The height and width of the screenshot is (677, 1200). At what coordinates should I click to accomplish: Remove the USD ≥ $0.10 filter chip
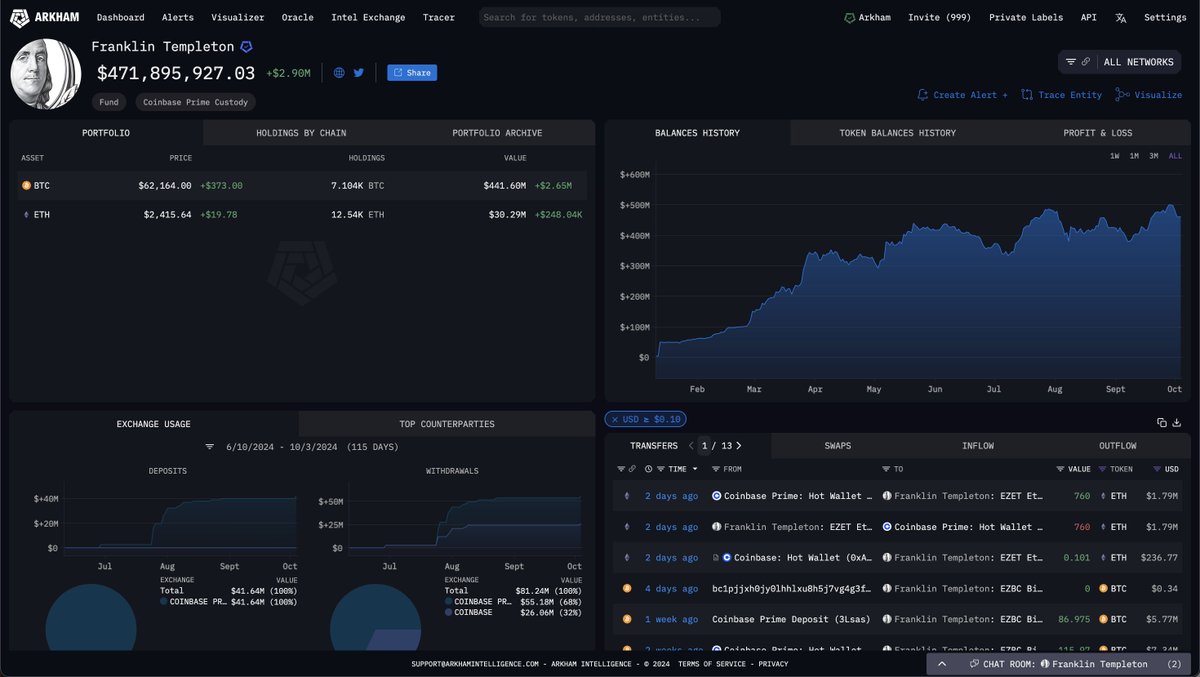(615, 419)
